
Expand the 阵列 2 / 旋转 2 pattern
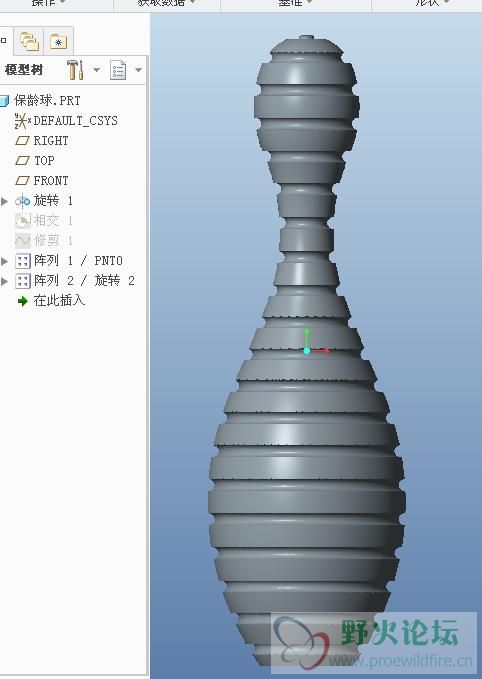[x=4, y=281]
